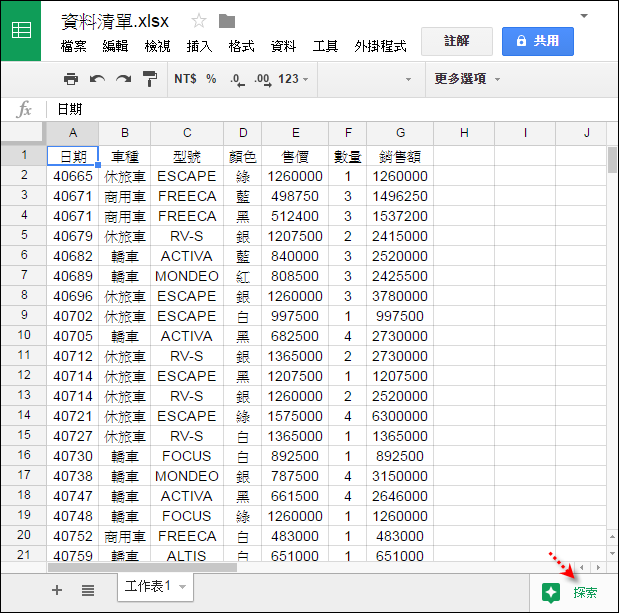The width and height of the screenshot is (619, 613).
Task: Select cell with value 6300000
Action: (400, 416)
